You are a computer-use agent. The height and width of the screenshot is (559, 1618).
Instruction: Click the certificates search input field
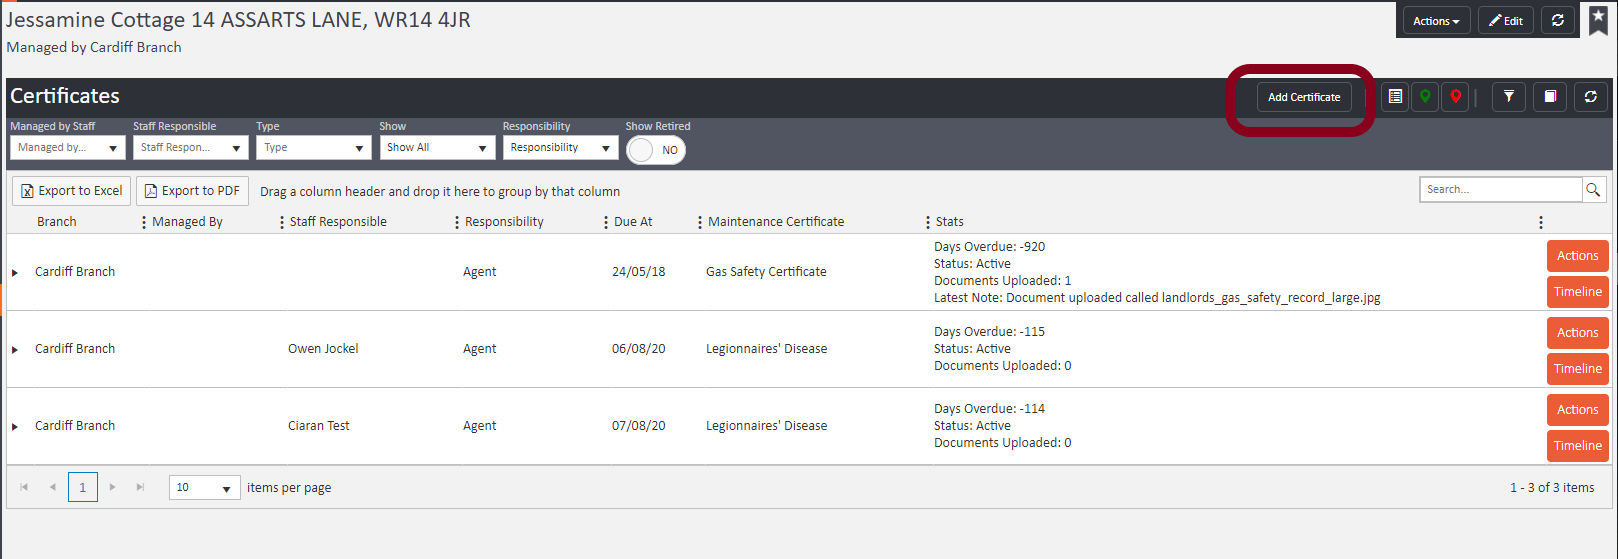[x=1500, y=189]
